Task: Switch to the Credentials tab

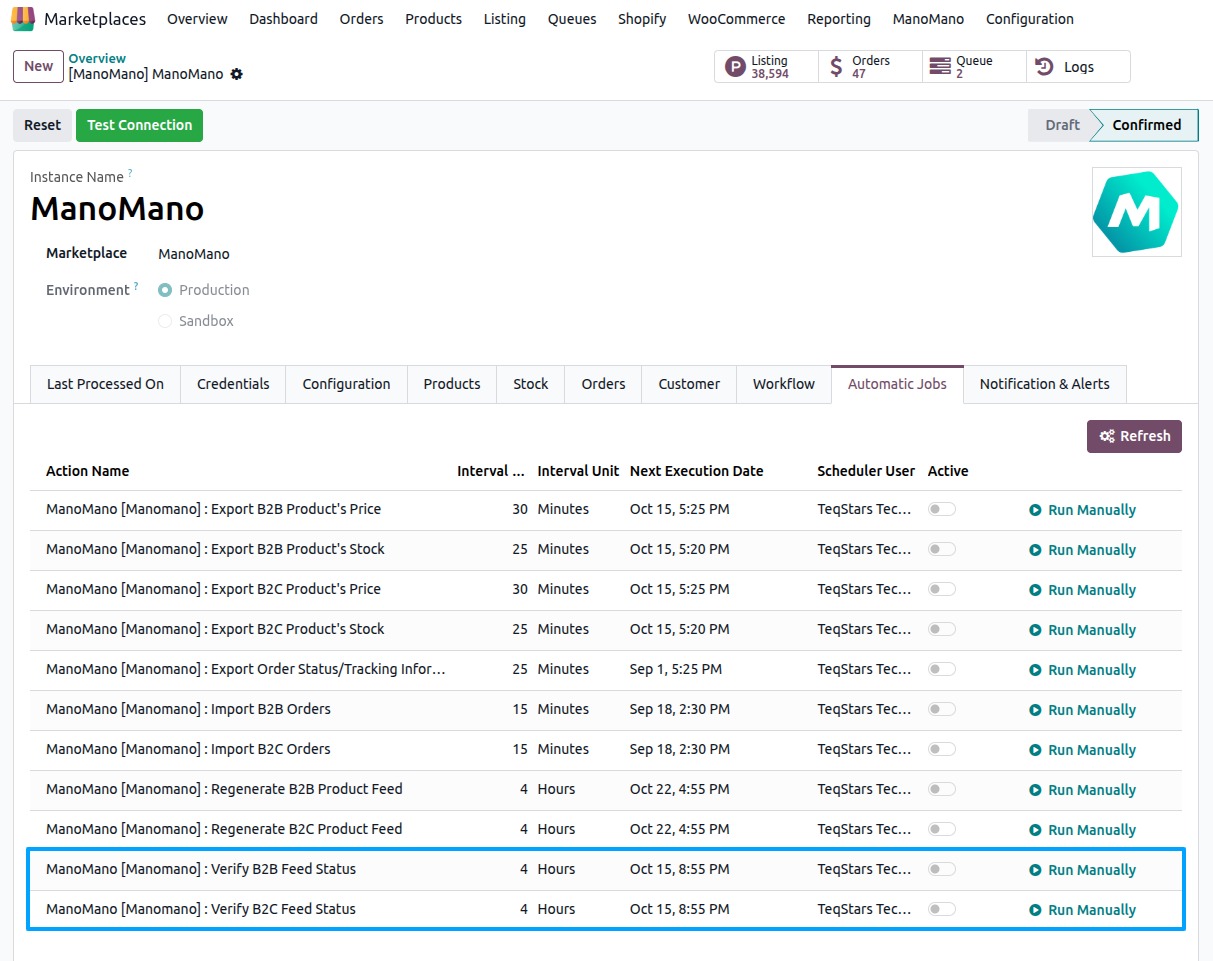Action: 233,384
